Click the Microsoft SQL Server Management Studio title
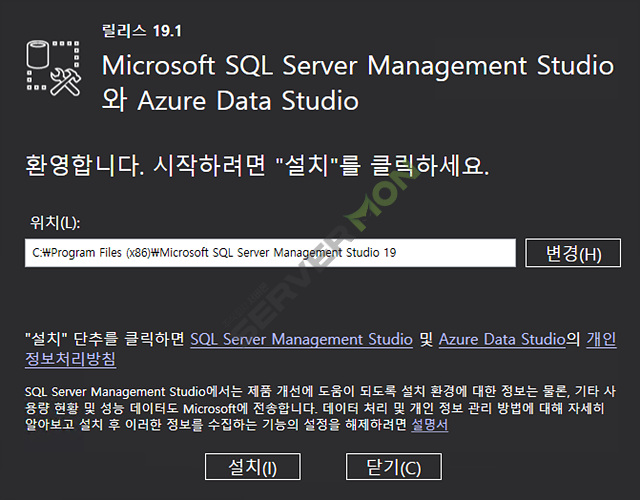Image resolution: width=640 pixels, height=500 pixels. click(358, 83)
